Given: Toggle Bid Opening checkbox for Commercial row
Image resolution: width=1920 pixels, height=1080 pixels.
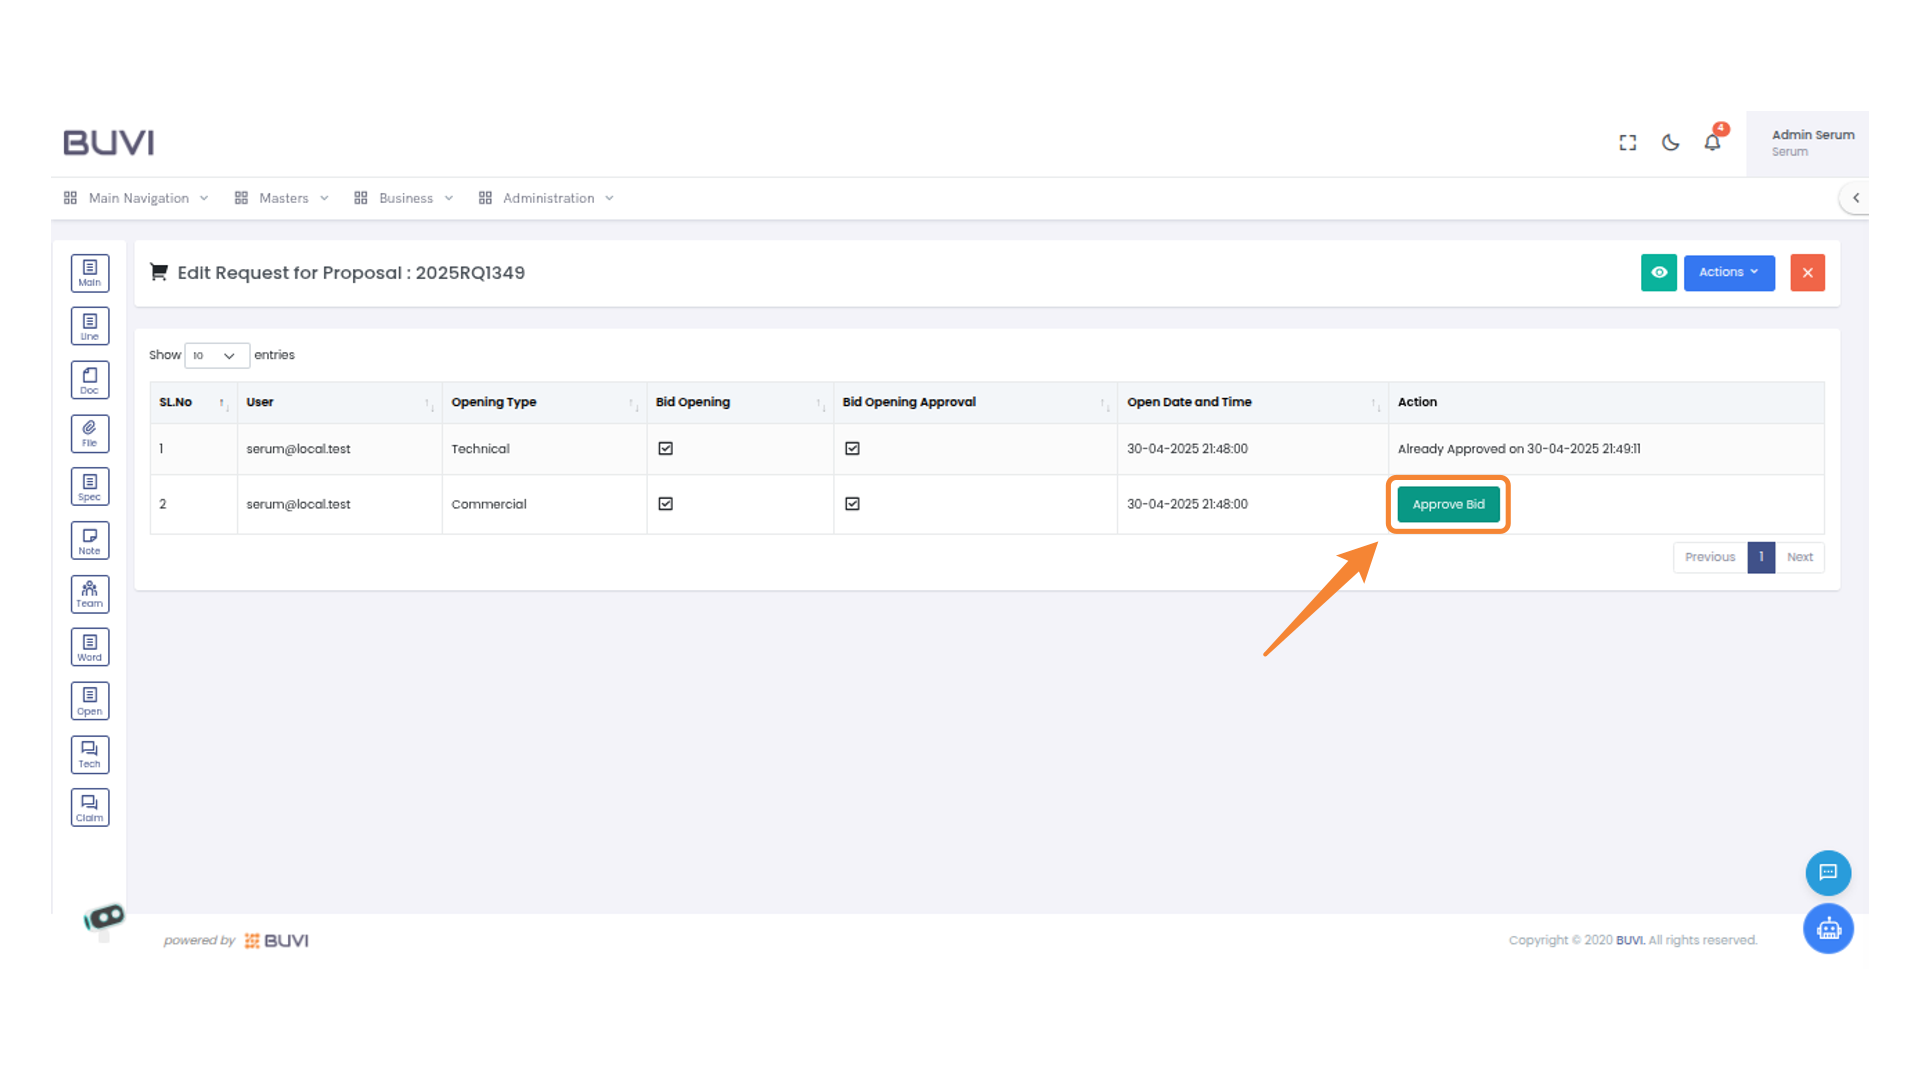Looking at the screenshot, I should (x=665, y=504).
